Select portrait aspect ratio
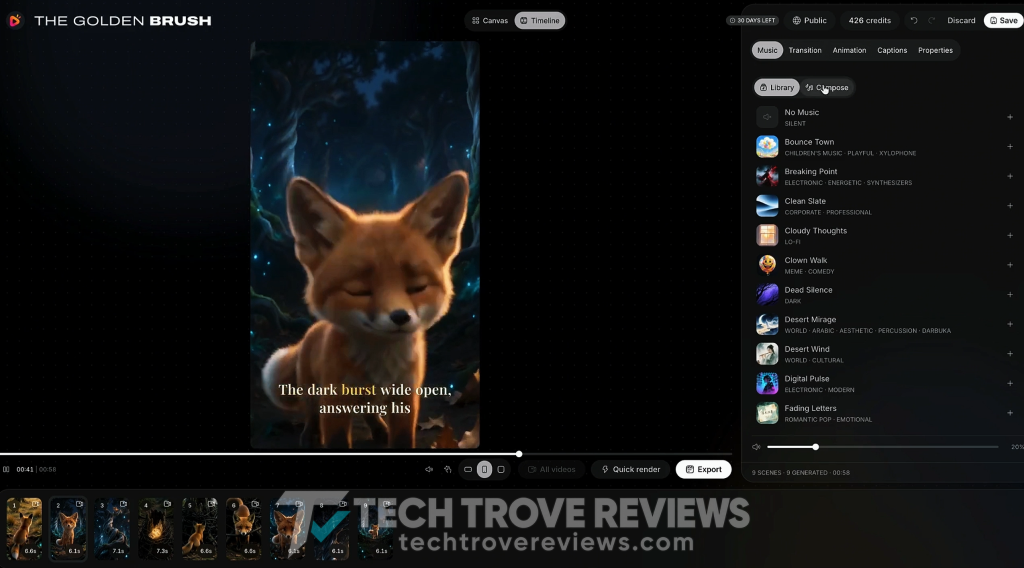The width and height of the screenshot is (1024, 568). 485,469
